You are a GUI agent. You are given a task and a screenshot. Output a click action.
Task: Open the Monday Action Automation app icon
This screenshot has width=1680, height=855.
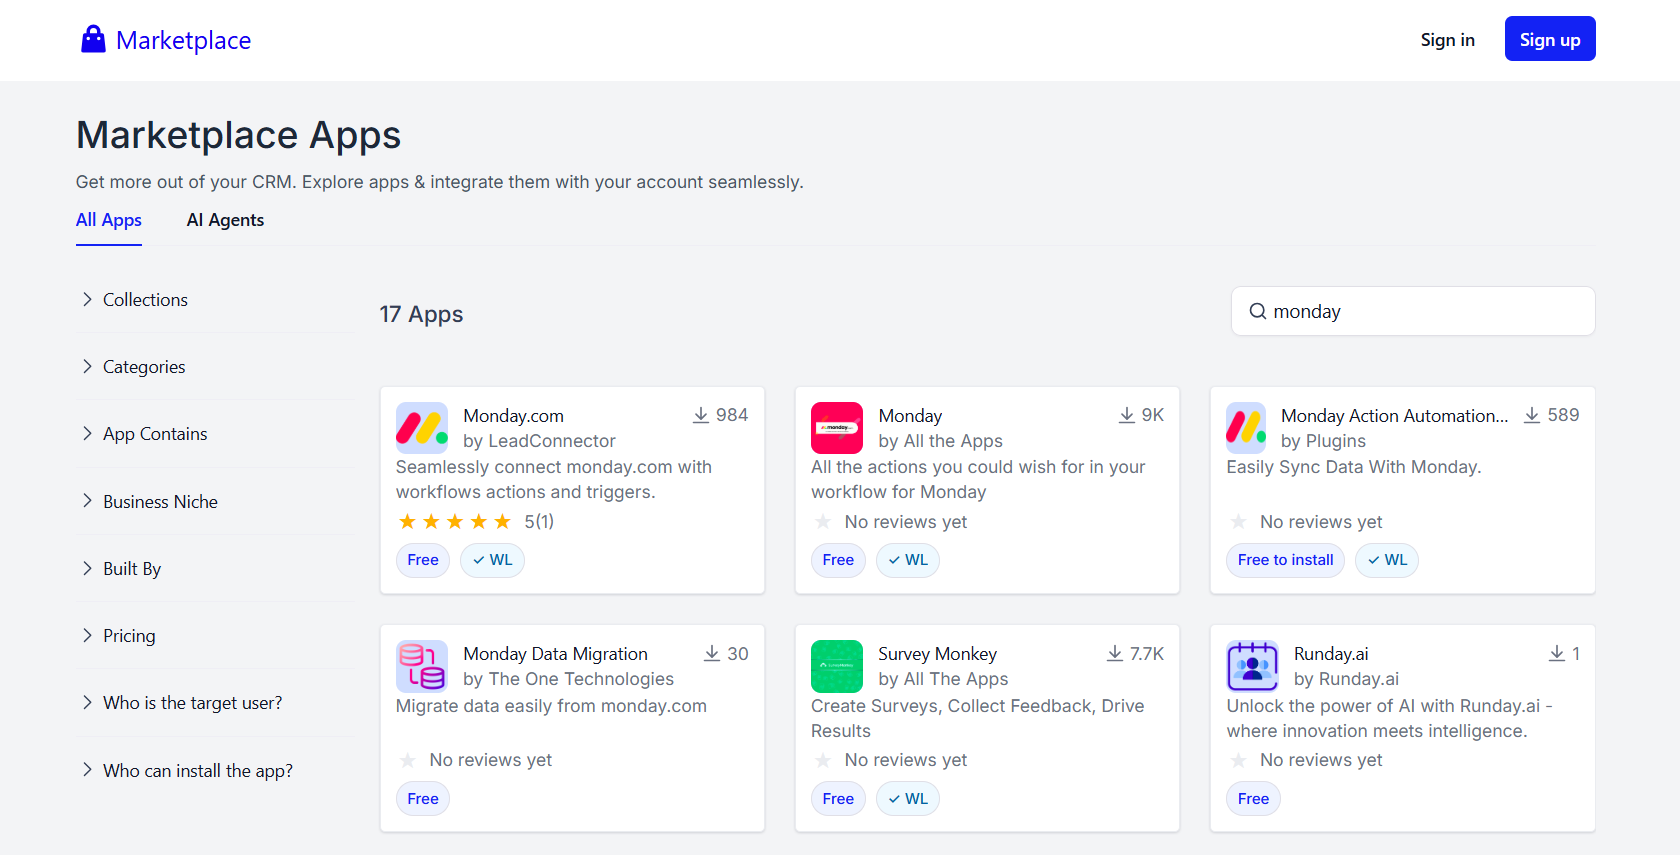pos(1246,428)
